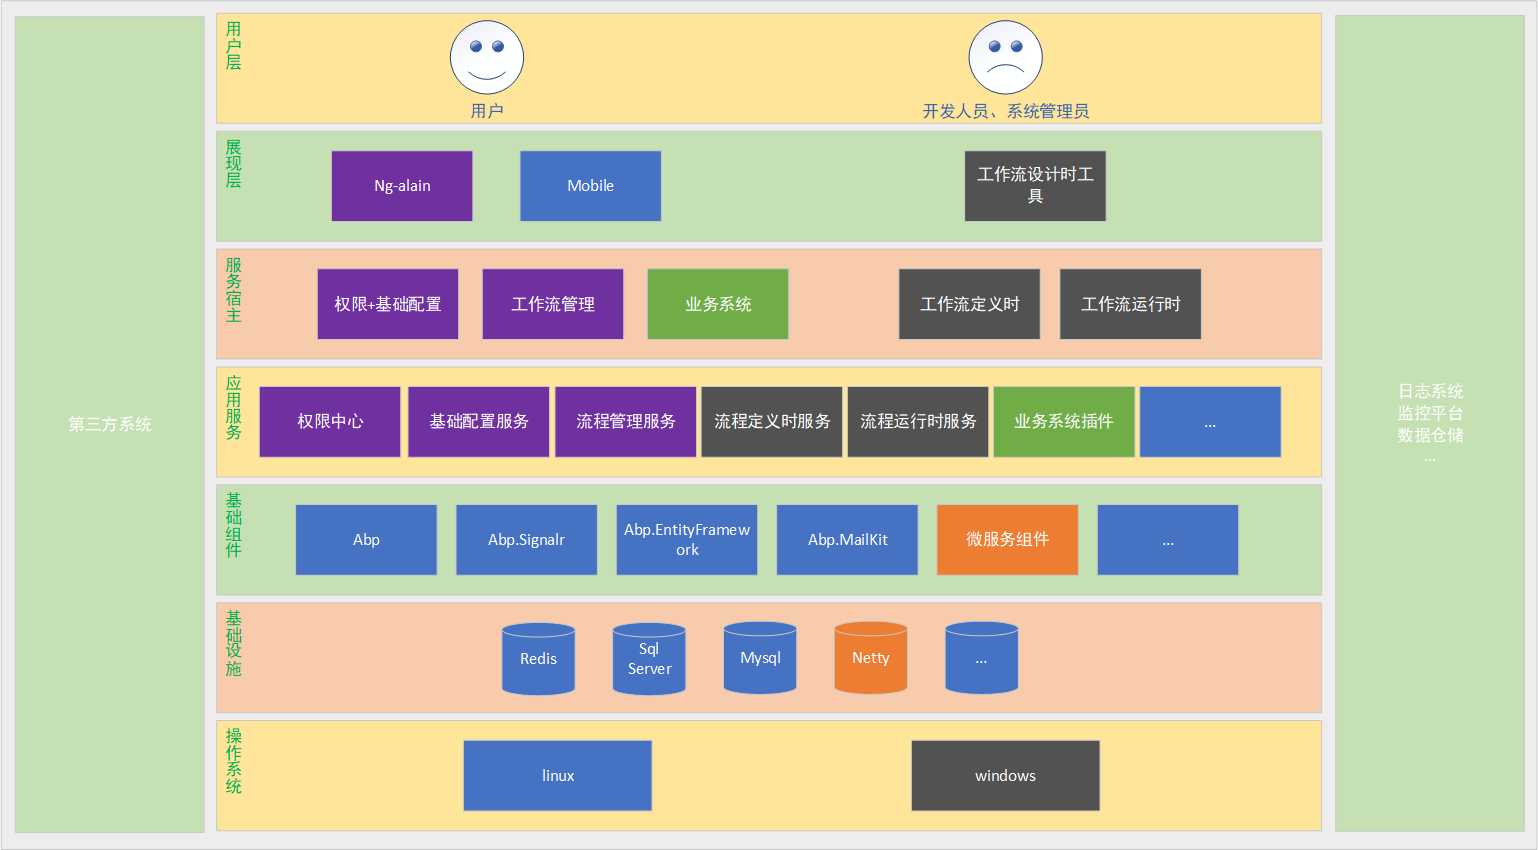Select the 工作流运行时 box
The image size is (1538, 850).
pos(1130,304)
